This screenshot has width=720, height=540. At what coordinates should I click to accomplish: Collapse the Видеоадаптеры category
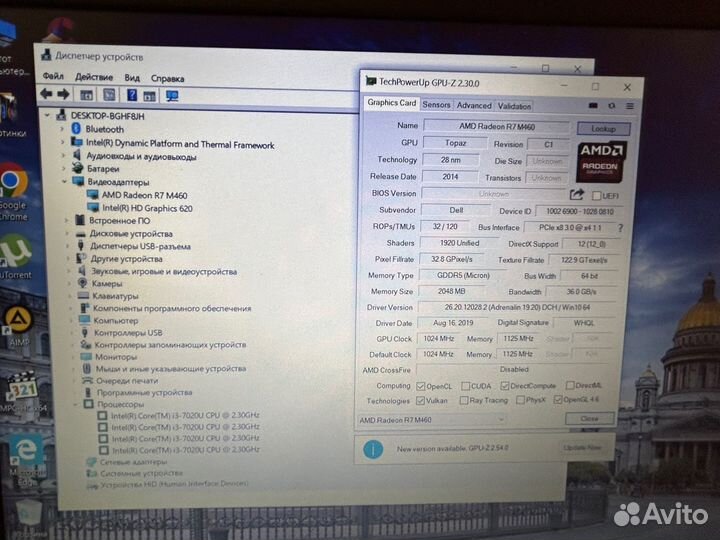64,181
